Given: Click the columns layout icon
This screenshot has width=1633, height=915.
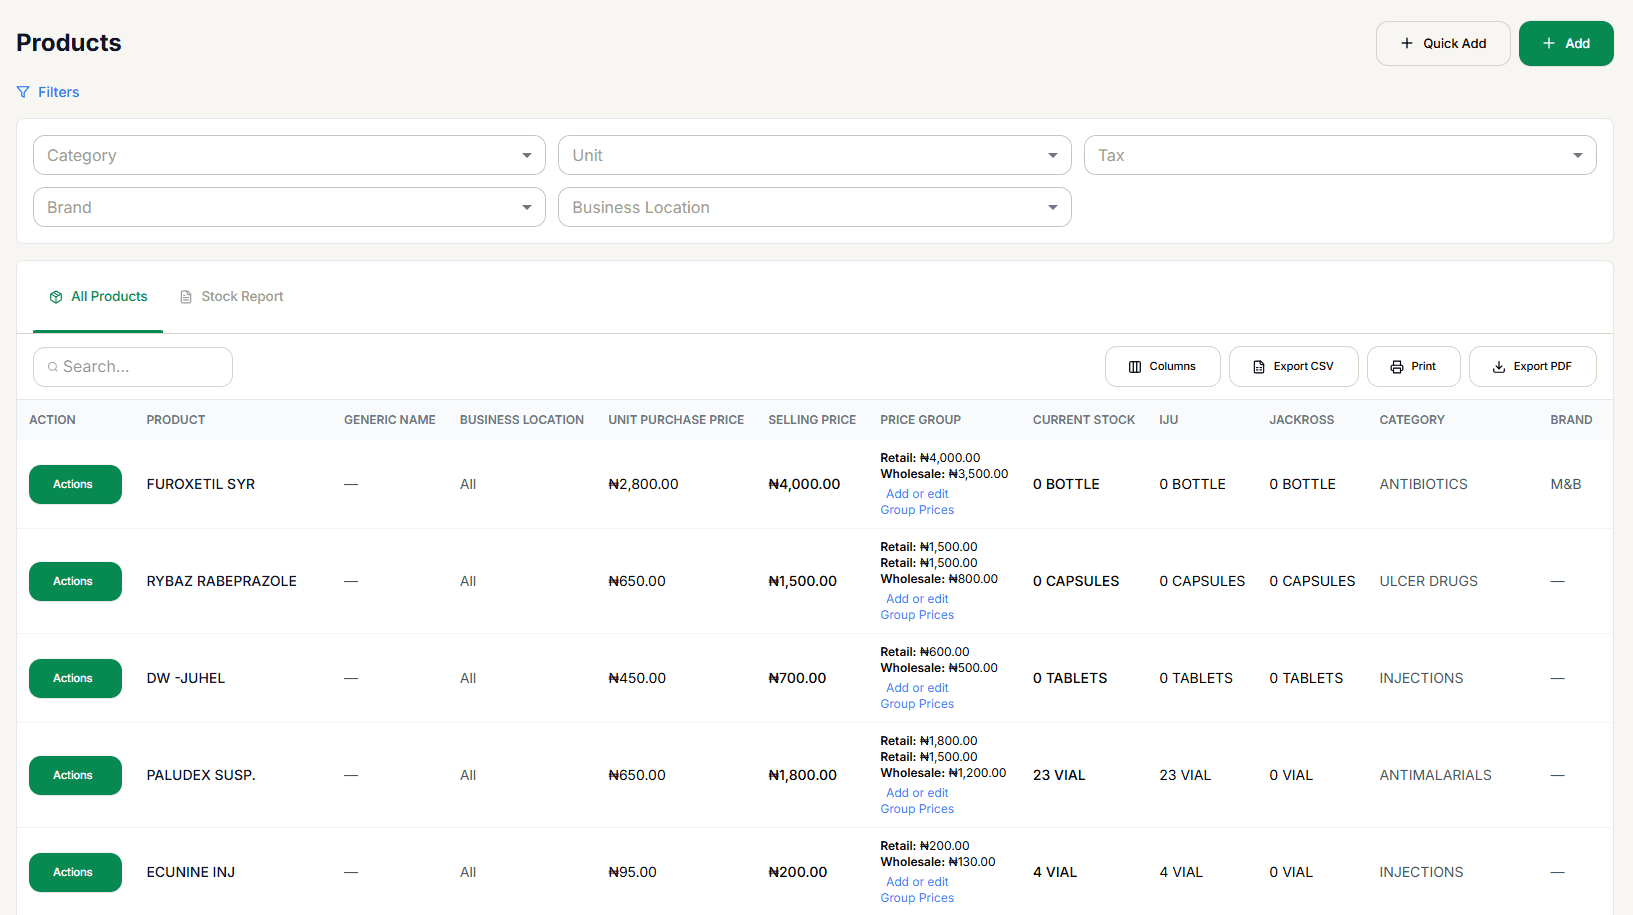Looking at the screenshot, I should (x=1135, y=367).
